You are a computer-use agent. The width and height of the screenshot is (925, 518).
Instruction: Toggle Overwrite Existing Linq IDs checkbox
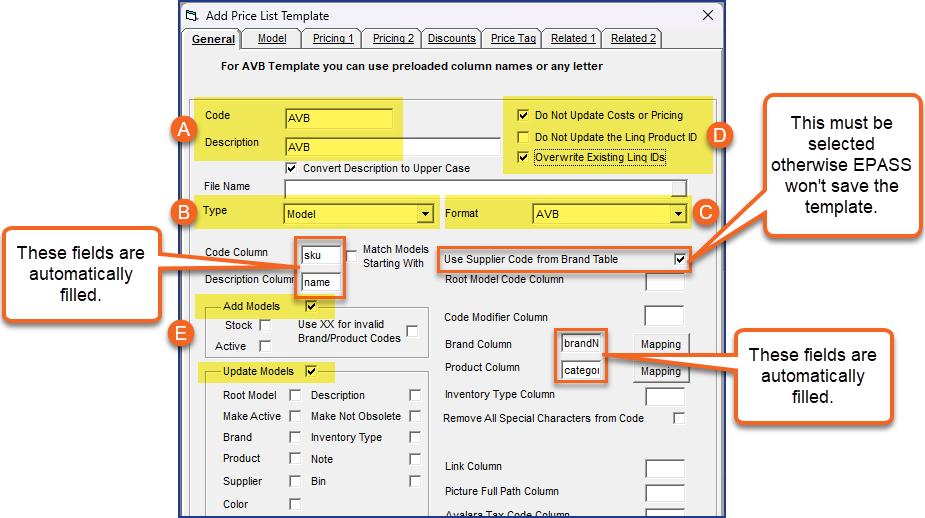[x=523, y=157]
